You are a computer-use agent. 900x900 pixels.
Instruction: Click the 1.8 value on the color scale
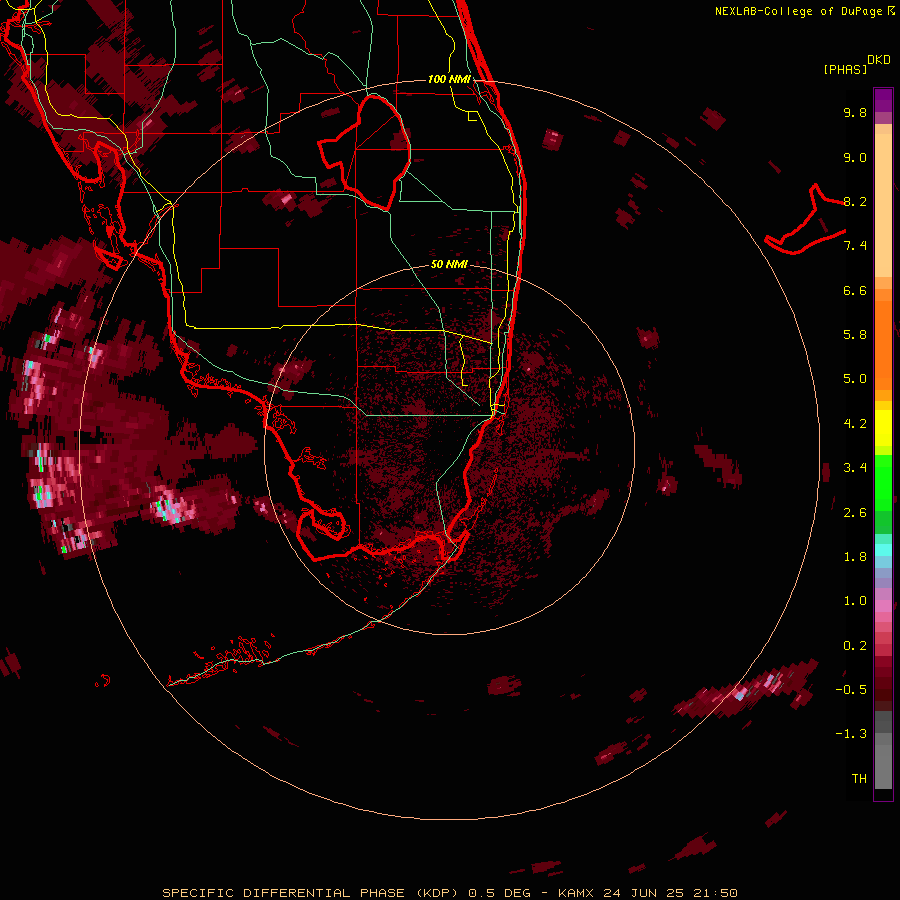[x=855, y=557]
